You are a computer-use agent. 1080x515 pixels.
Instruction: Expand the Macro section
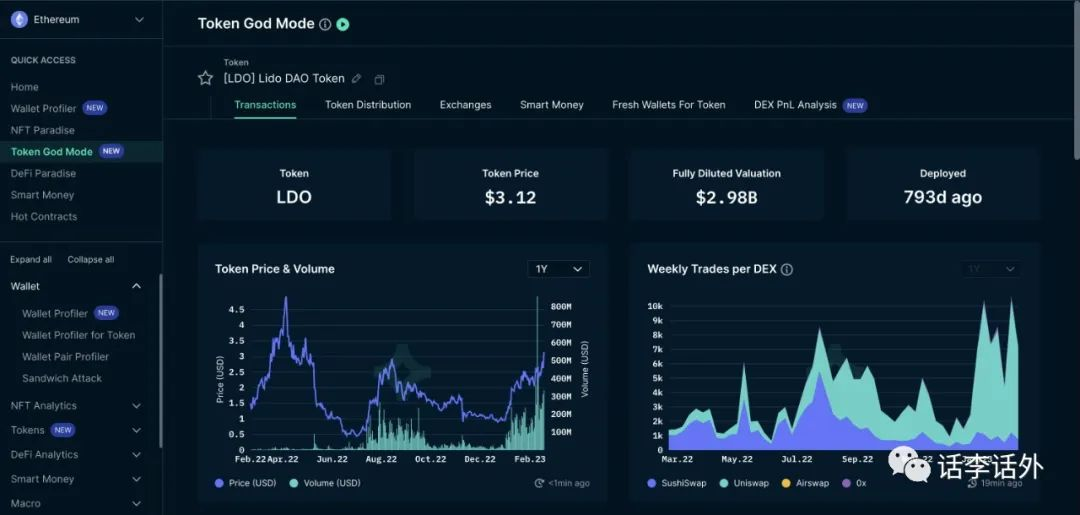pyautogui.click(x=136, y=504)
